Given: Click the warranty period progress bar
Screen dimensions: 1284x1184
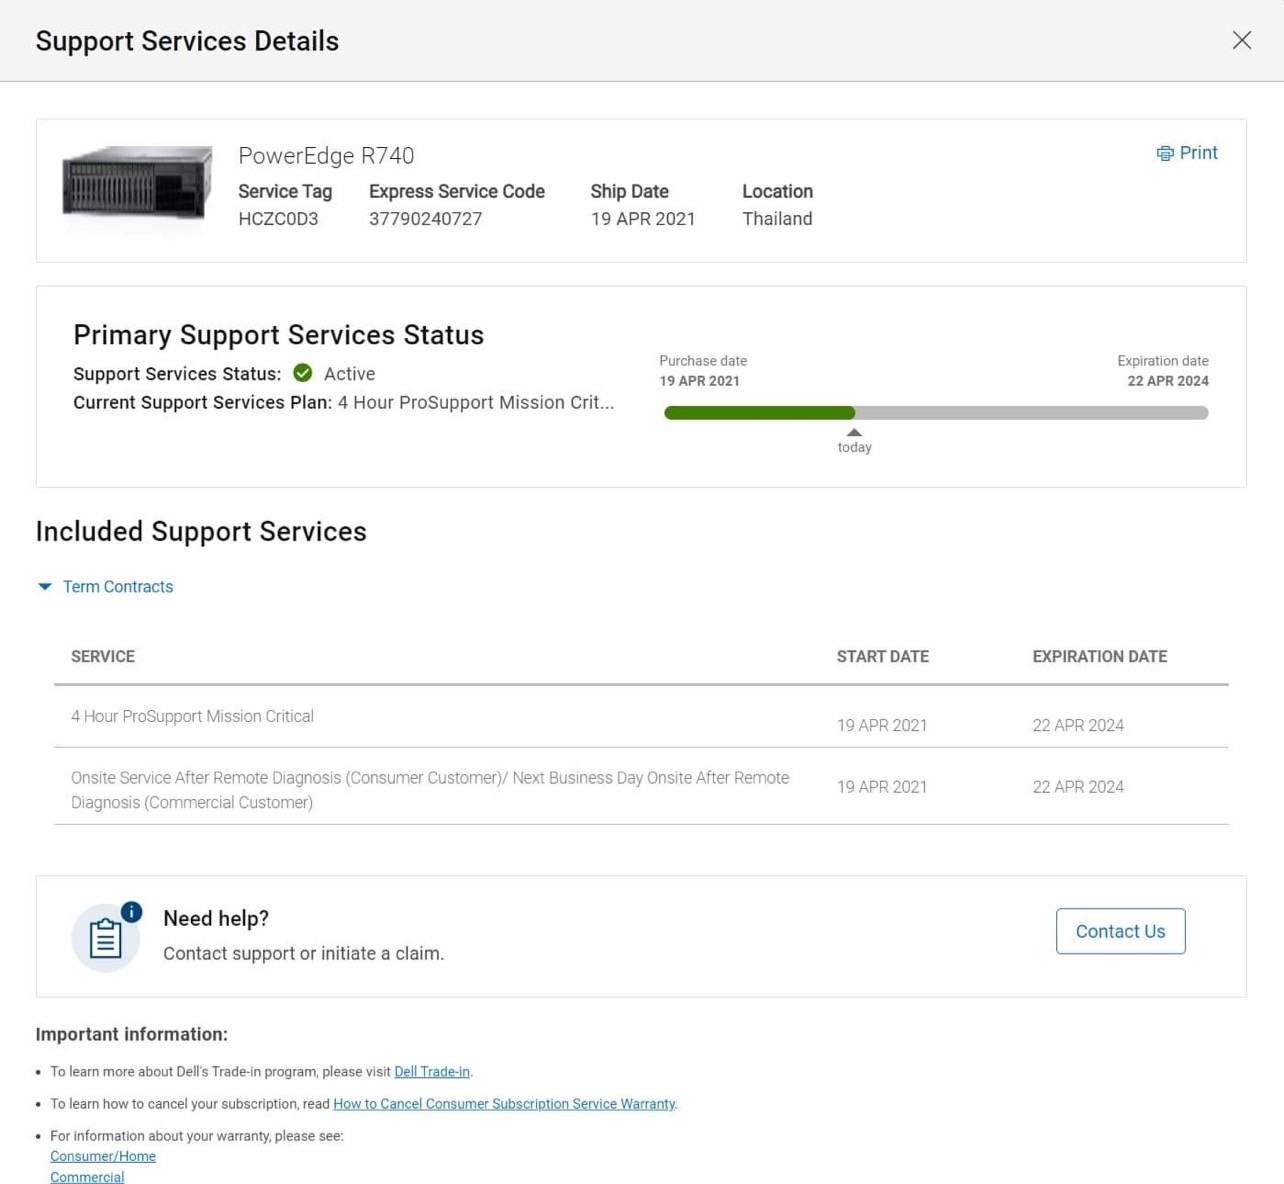Looking at the screenshot, I should coord(935,413).
